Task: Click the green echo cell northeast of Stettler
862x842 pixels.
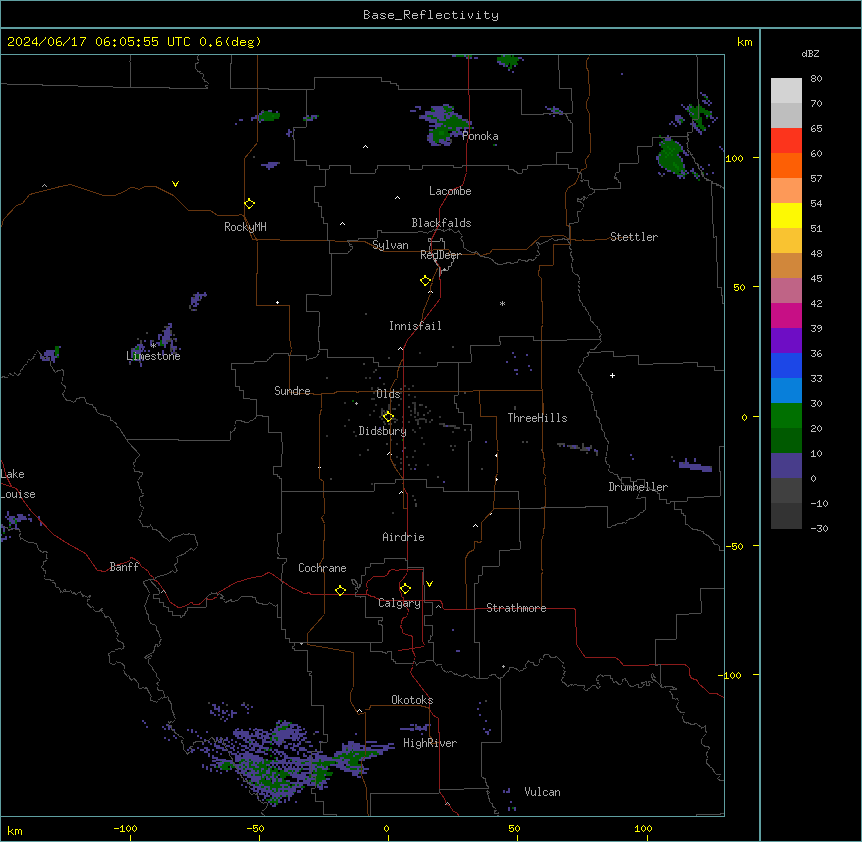Action: click(x=670, y=157)
